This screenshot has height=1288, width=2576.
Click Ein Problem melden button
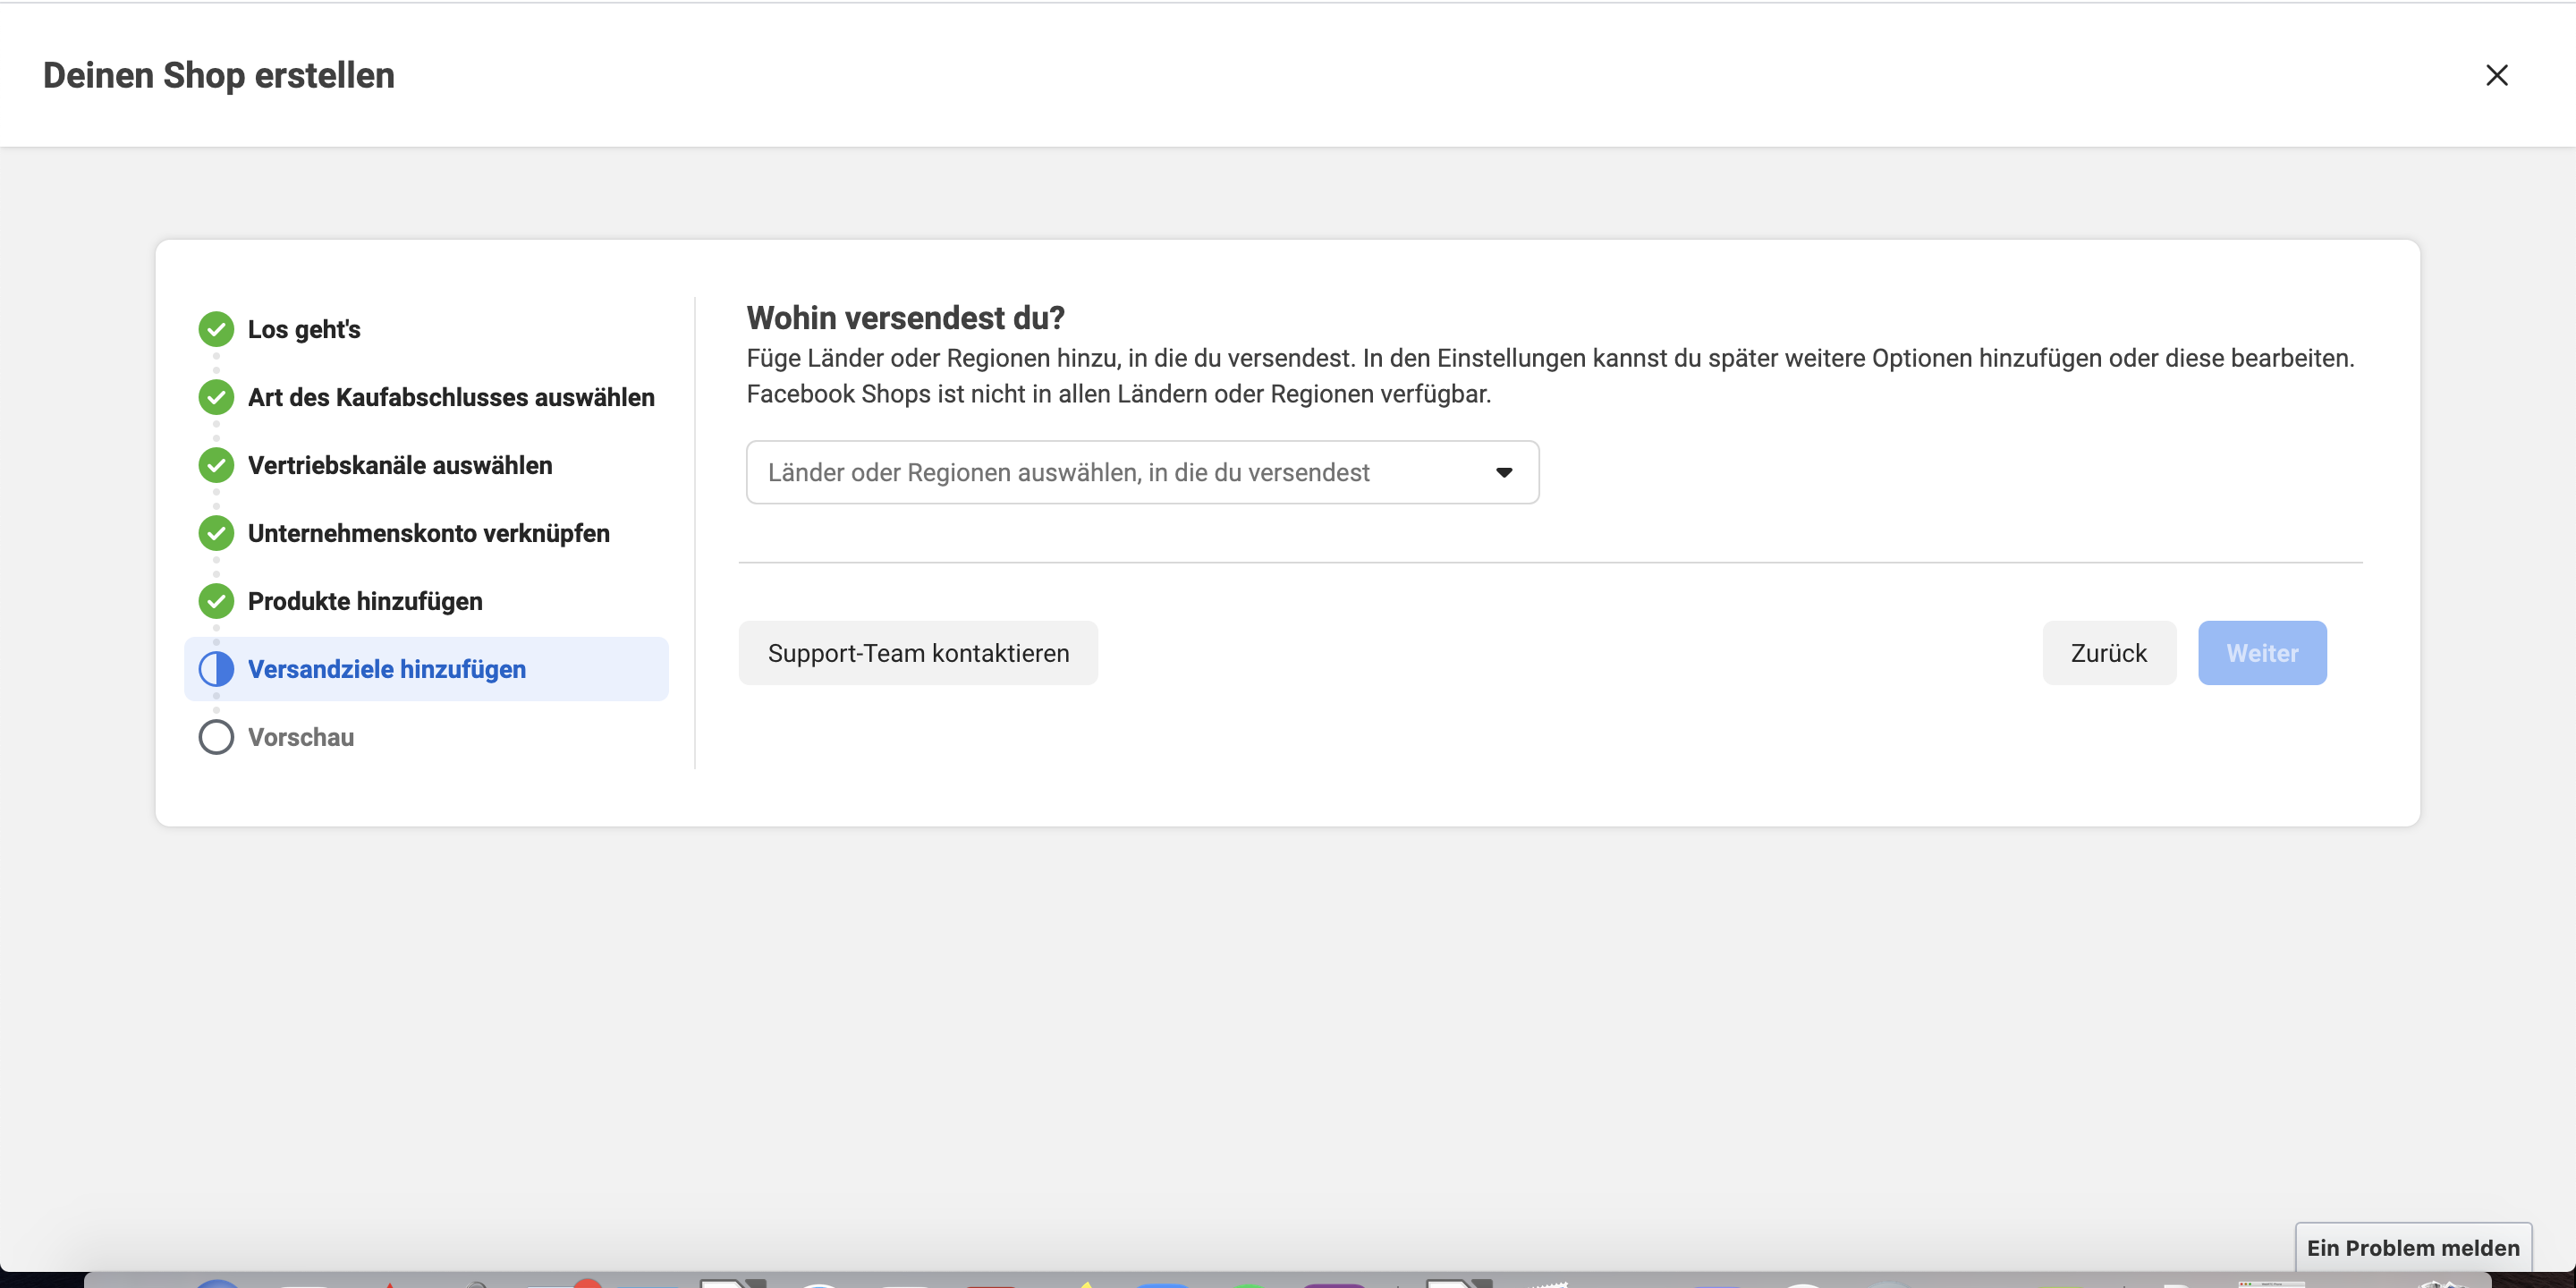[2413, 1247]
